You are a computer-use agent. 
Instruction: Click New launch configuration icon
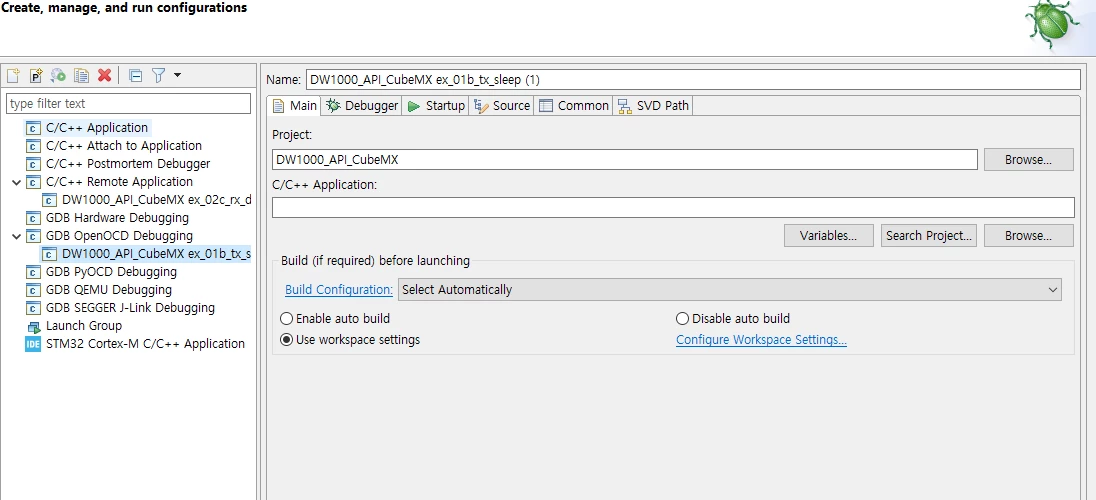(x=13, y=75)
